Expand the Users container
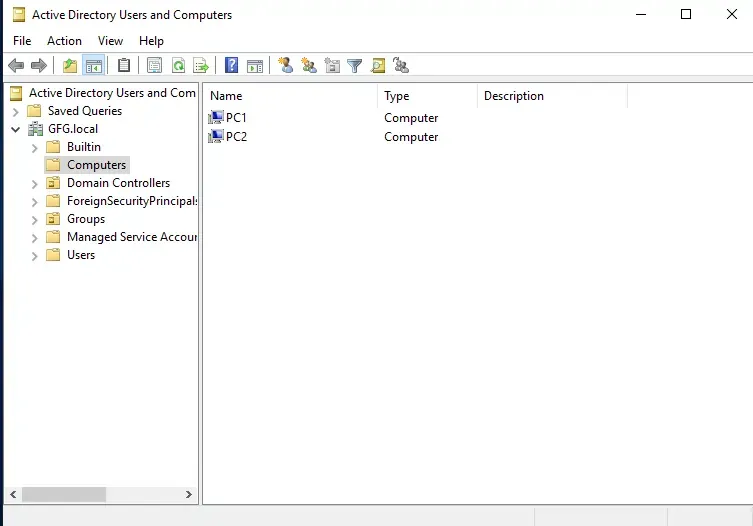 pyautogui.click(x=34, y=256)
